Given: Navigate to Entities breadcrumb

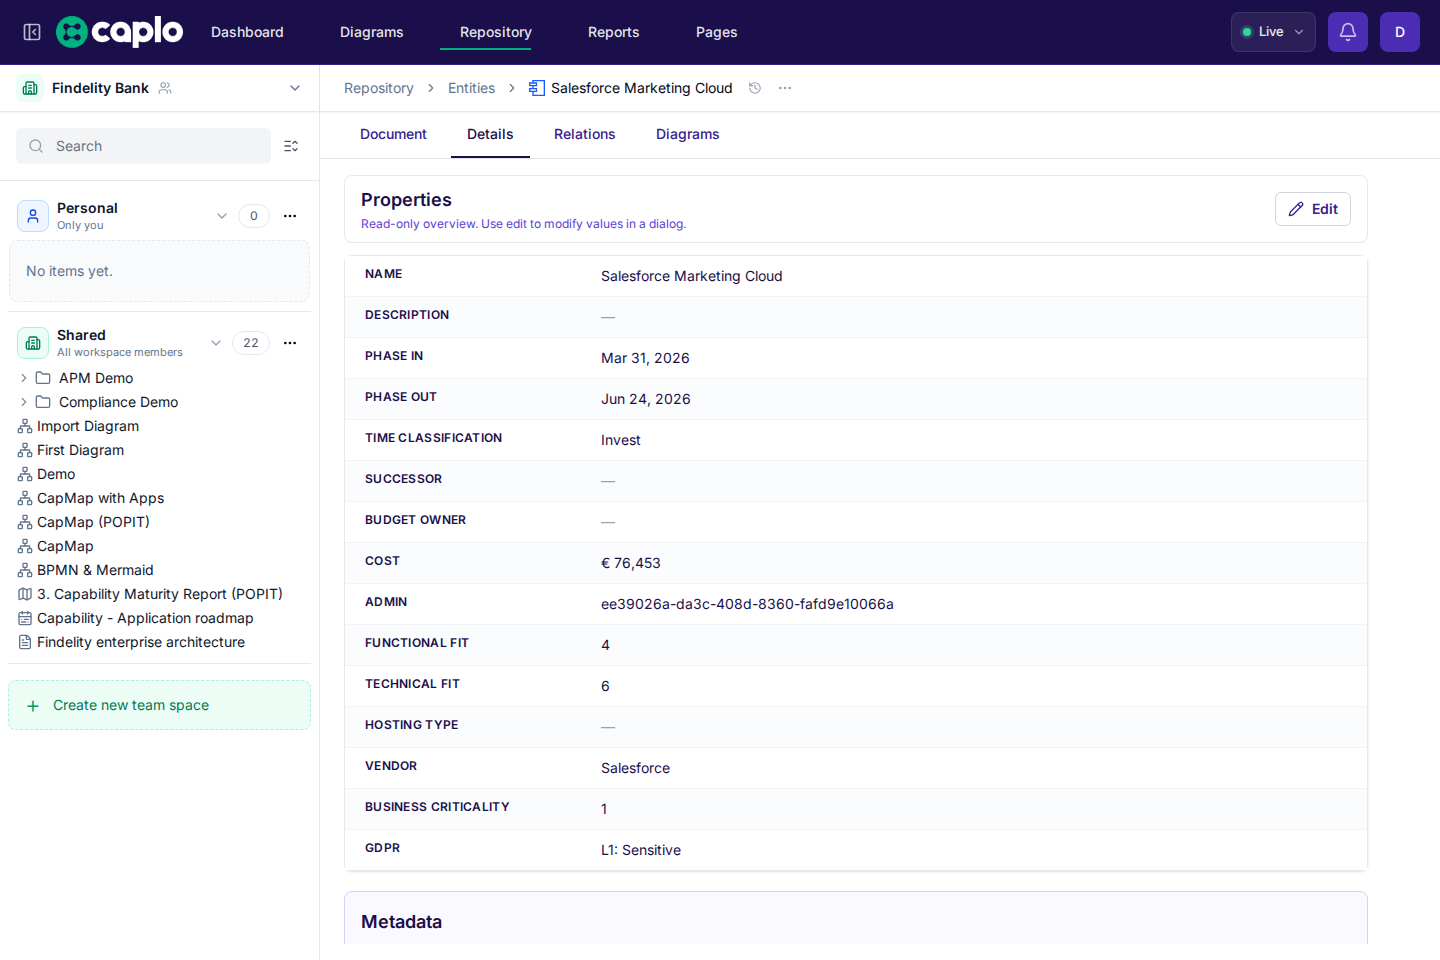Looking at the screenshot, I should tap(472, 88).
